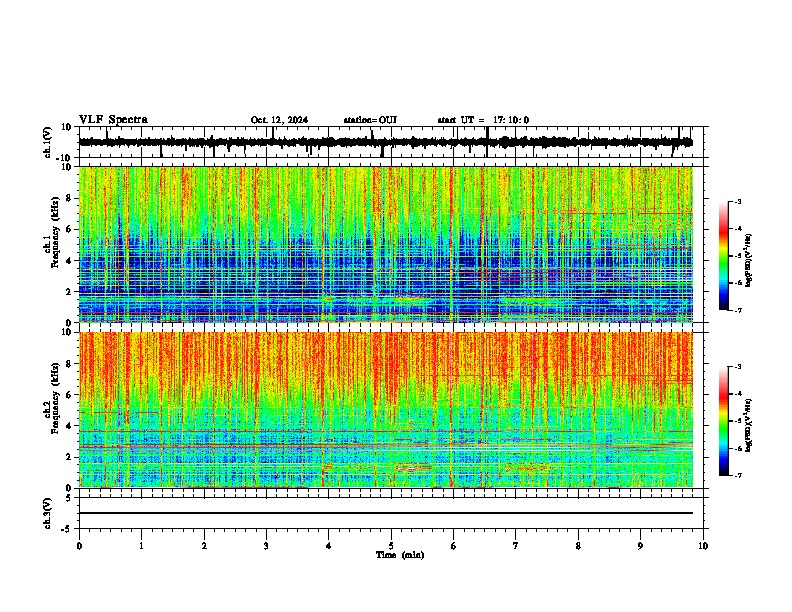Click tick label "6" on the Time axis
Image resolution: width=792 pixels, height=612 pixels.
coord(454,546)
